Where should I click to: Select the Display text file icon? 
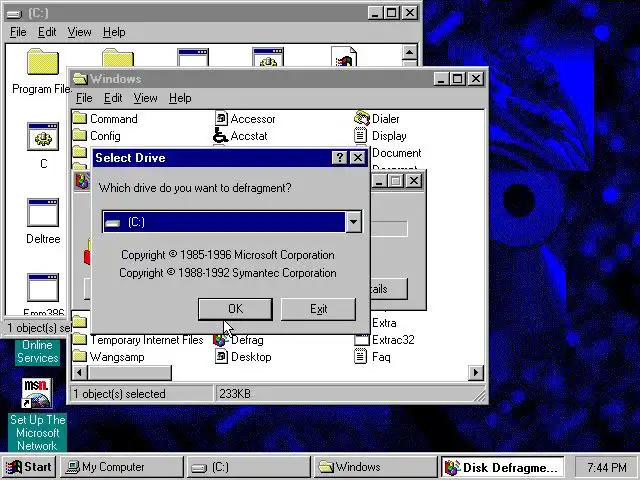pos(360,135)
